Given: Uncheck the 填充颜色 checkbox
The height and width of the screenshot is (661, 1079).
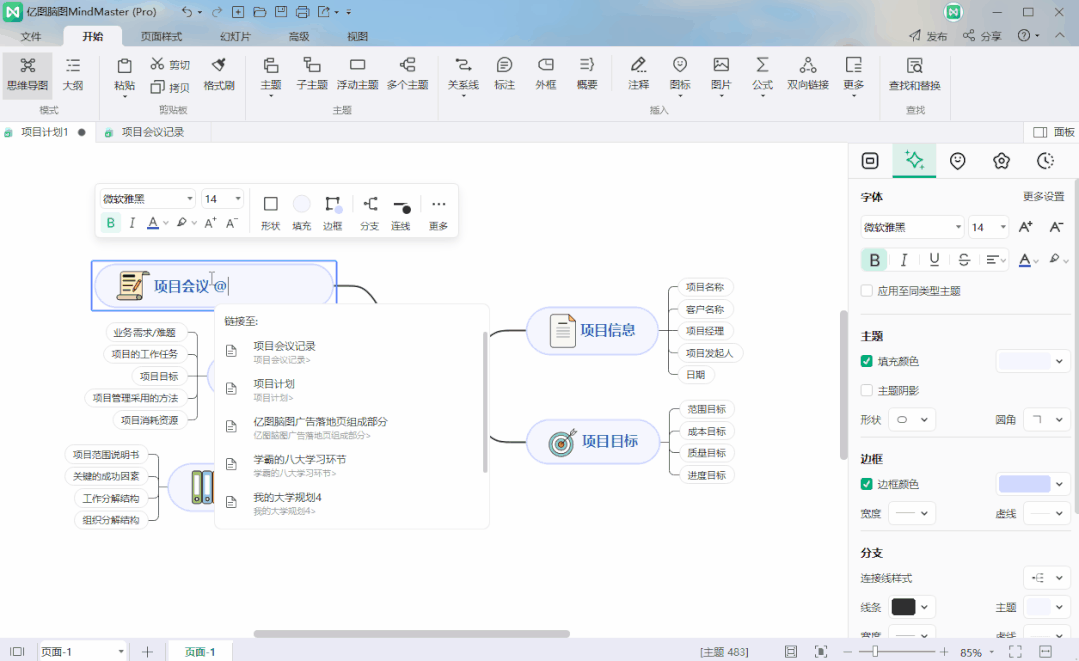Looking at the screenshot, I should [x=867, y=361].
